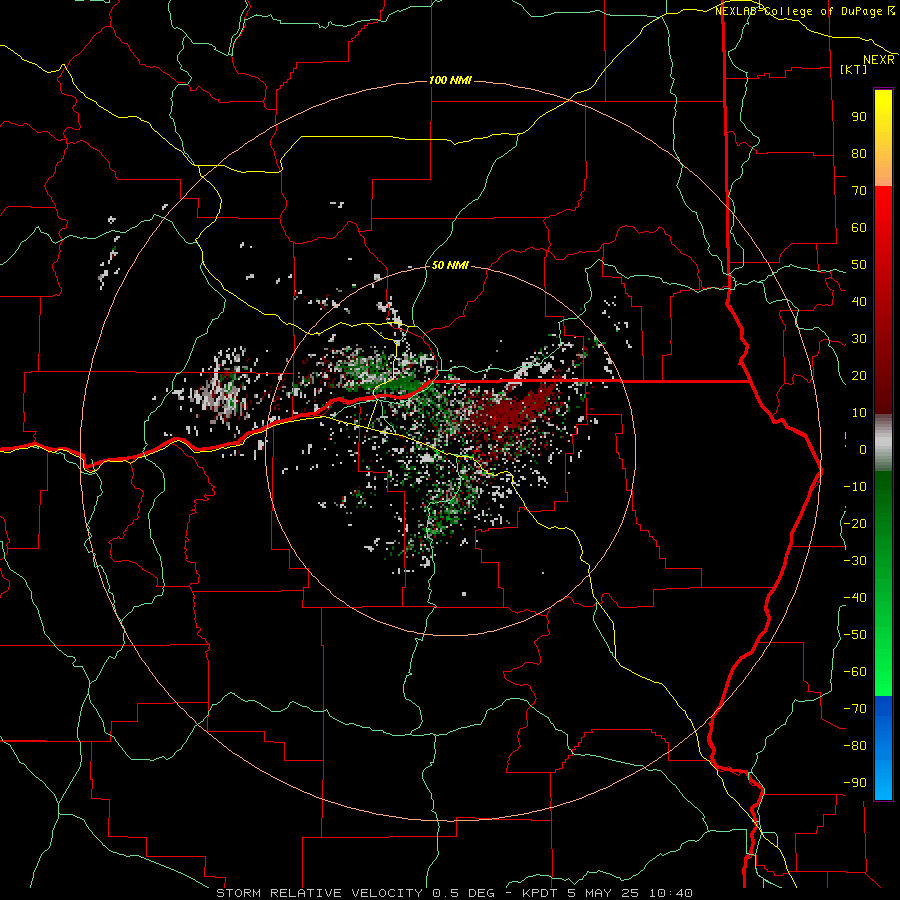Image resolution: width=900 pixels, height=900 pixels.
Task: Click the -40 value on velocity scale
Action: pos(855,598)
